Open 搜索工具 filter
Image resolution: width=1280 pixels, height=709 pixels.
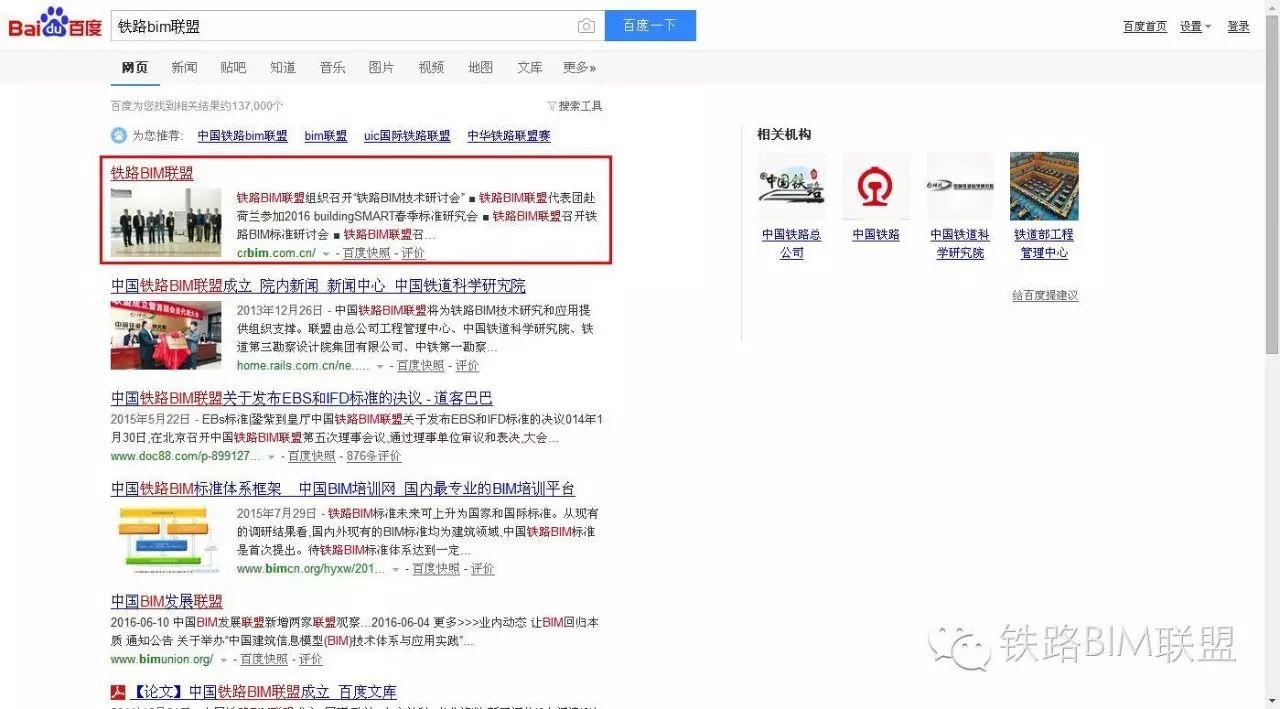(575, 106)
